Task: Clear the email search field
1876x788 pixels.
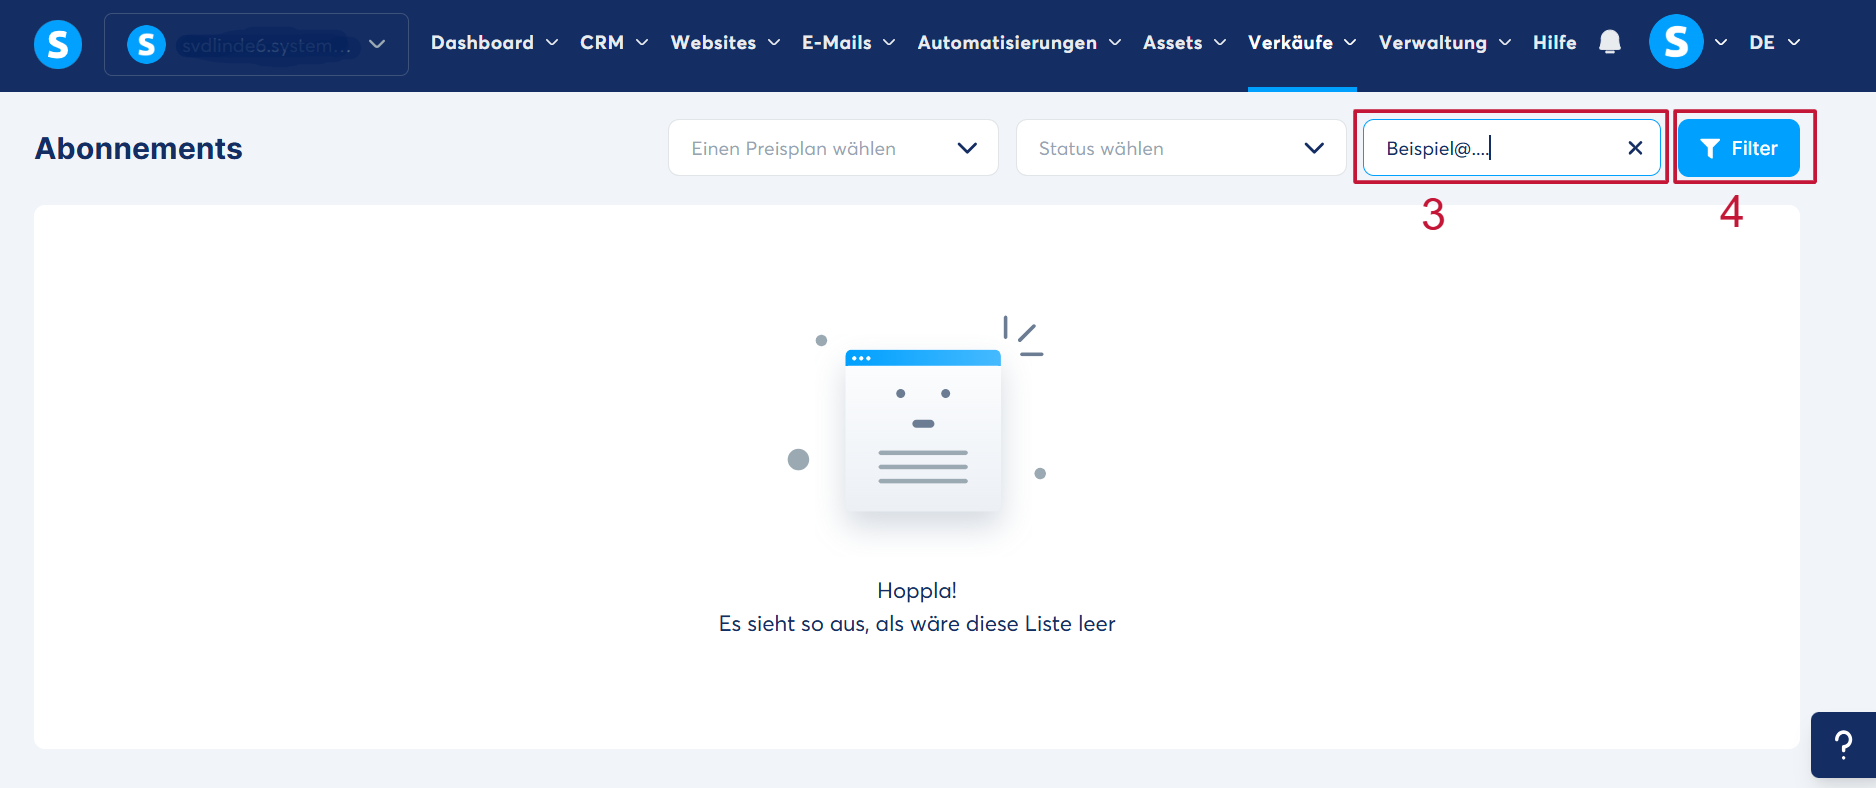Action: pyautogui.click(x=1635, y=148)
